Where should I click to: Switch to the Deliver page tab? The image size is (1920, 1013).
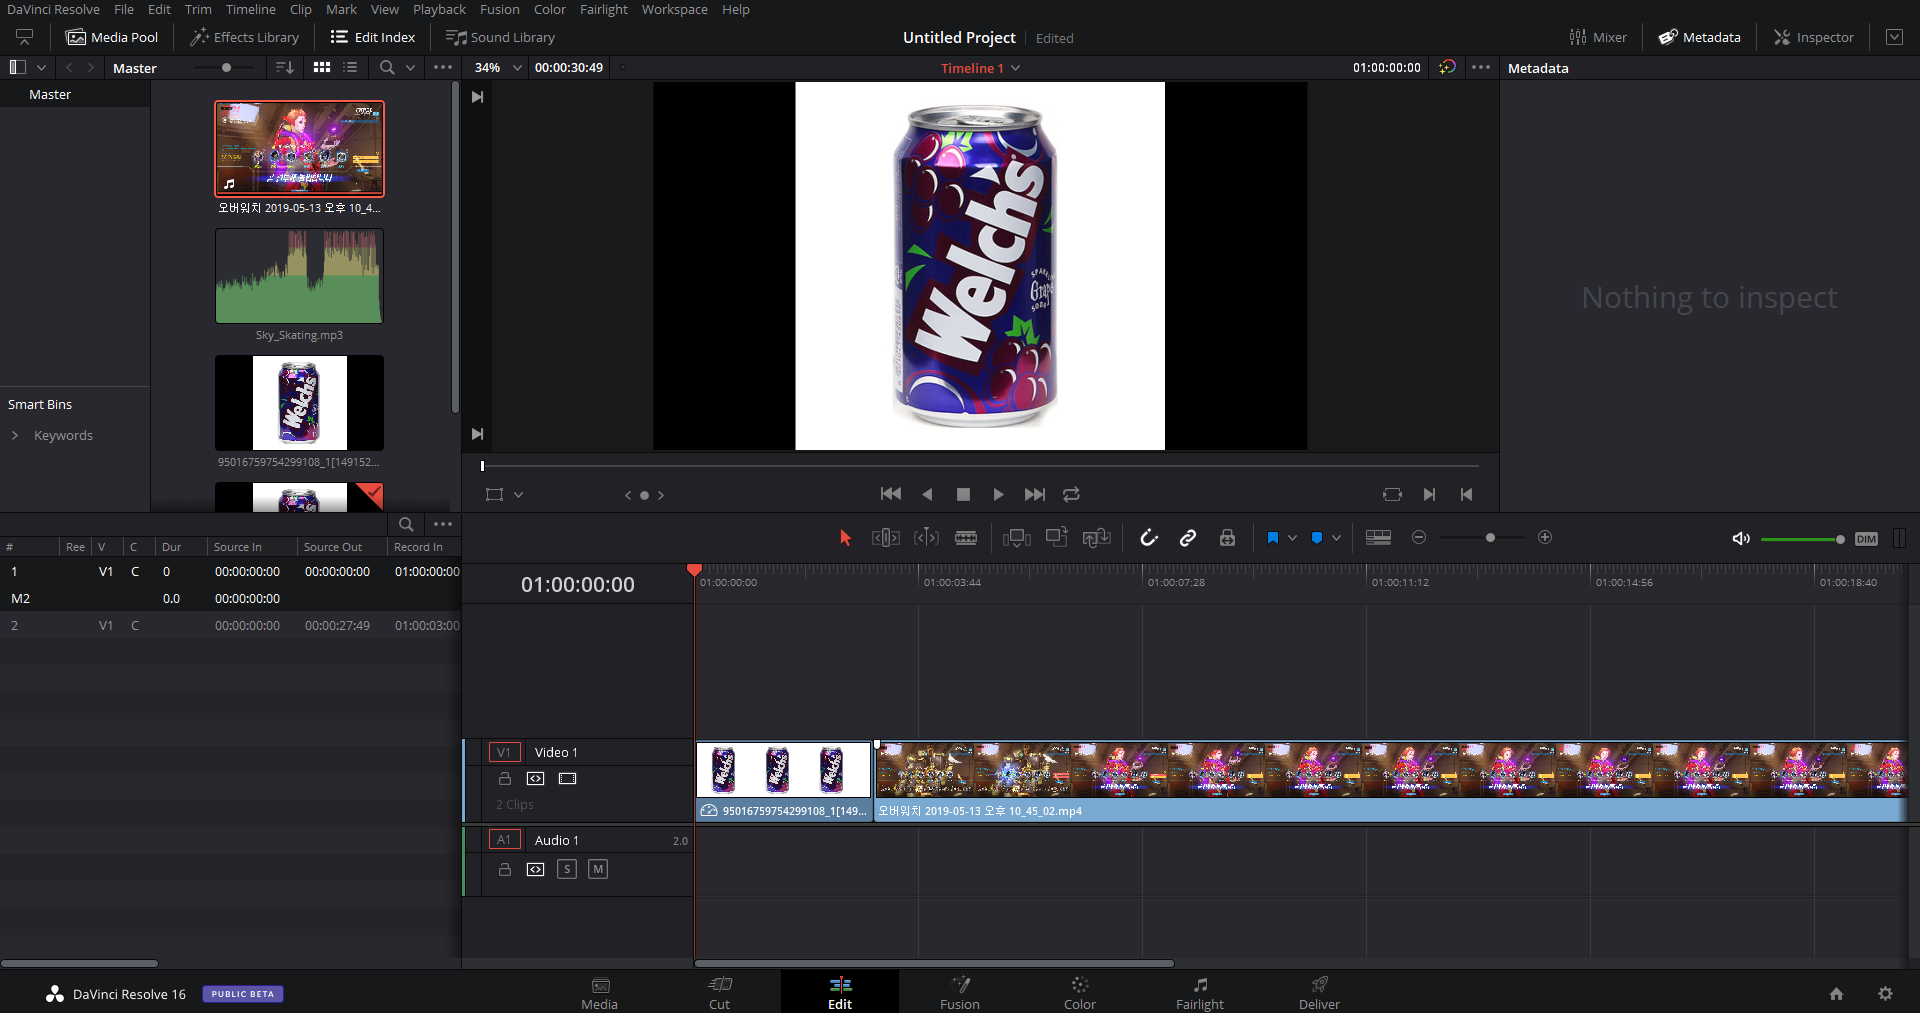[1319, 993]
